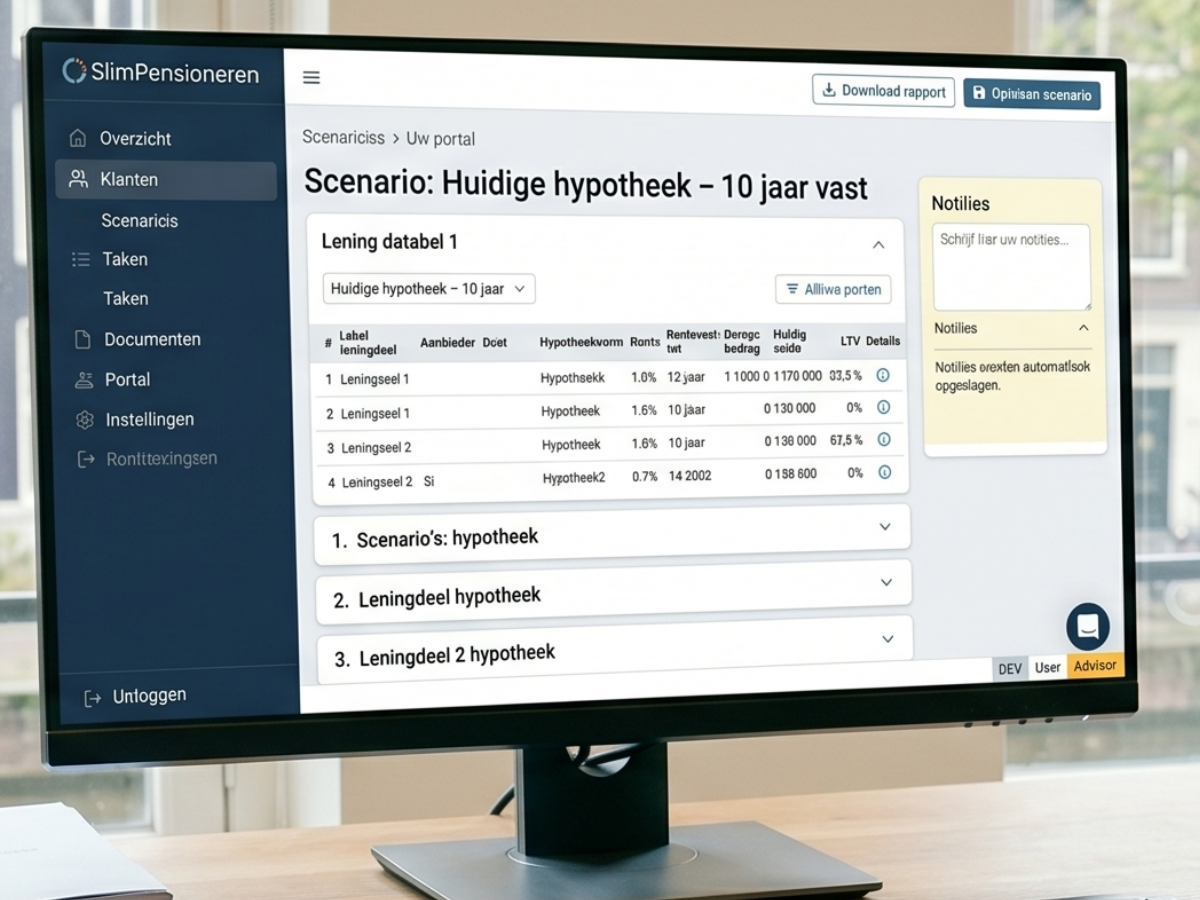Click the Scenariciss breadcrumb link

343,137
